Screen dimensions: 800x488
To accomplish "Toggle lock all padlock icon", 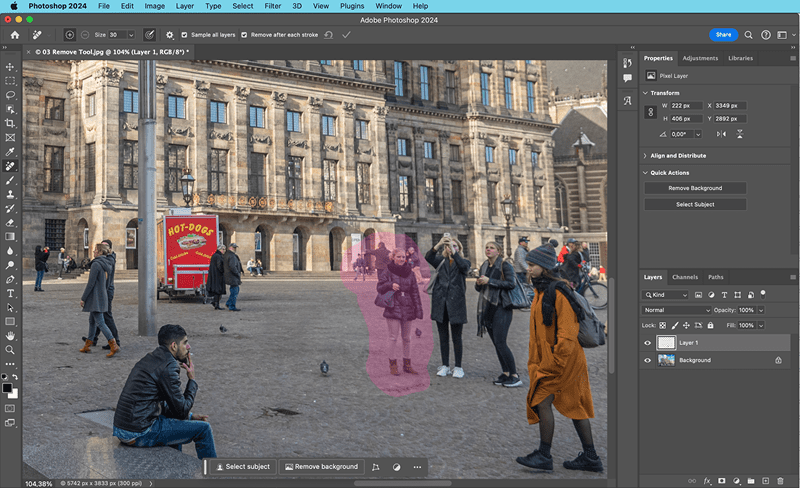I will point(710,325).
